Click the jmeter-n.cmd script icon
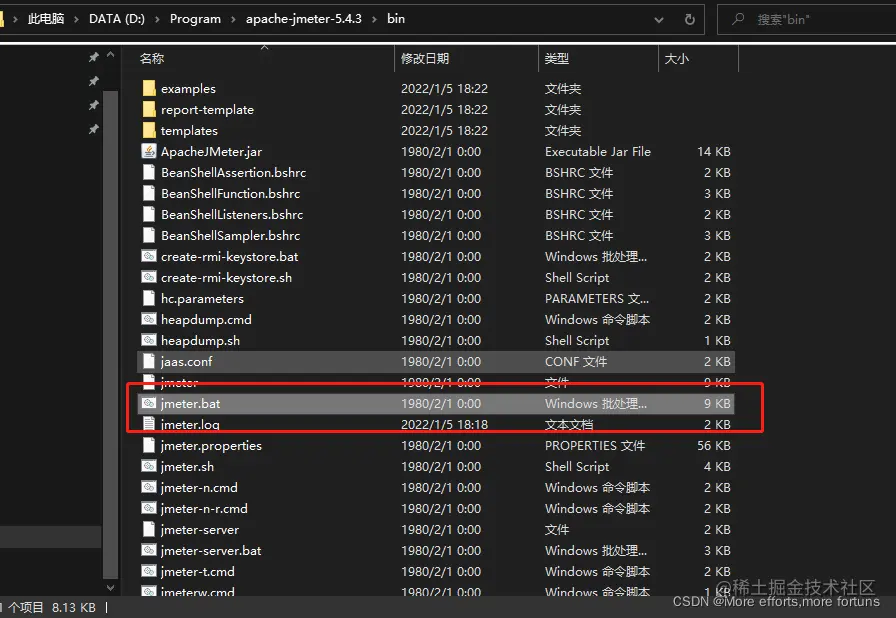 click(x=149, y=487)
